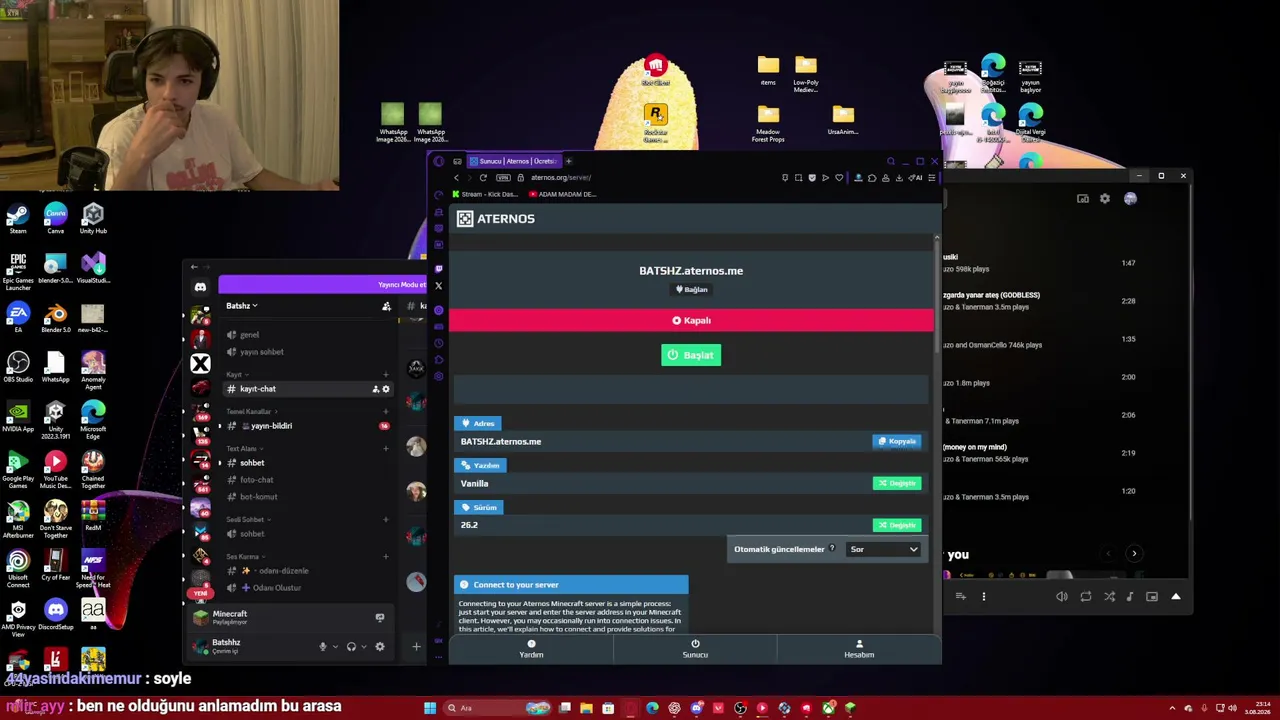
Task: Open the Hesabım tab in Aternos
Action: (x=859, y=649)
